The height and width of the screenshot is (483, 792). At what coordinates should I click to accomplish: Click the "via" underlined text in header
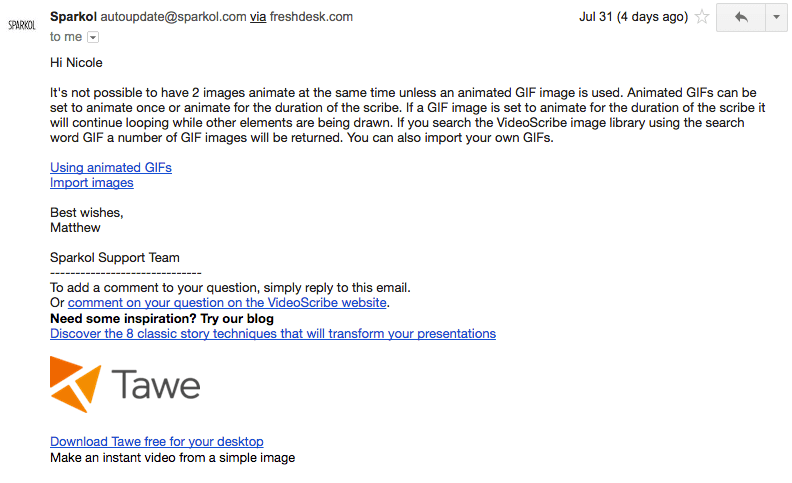258,17
